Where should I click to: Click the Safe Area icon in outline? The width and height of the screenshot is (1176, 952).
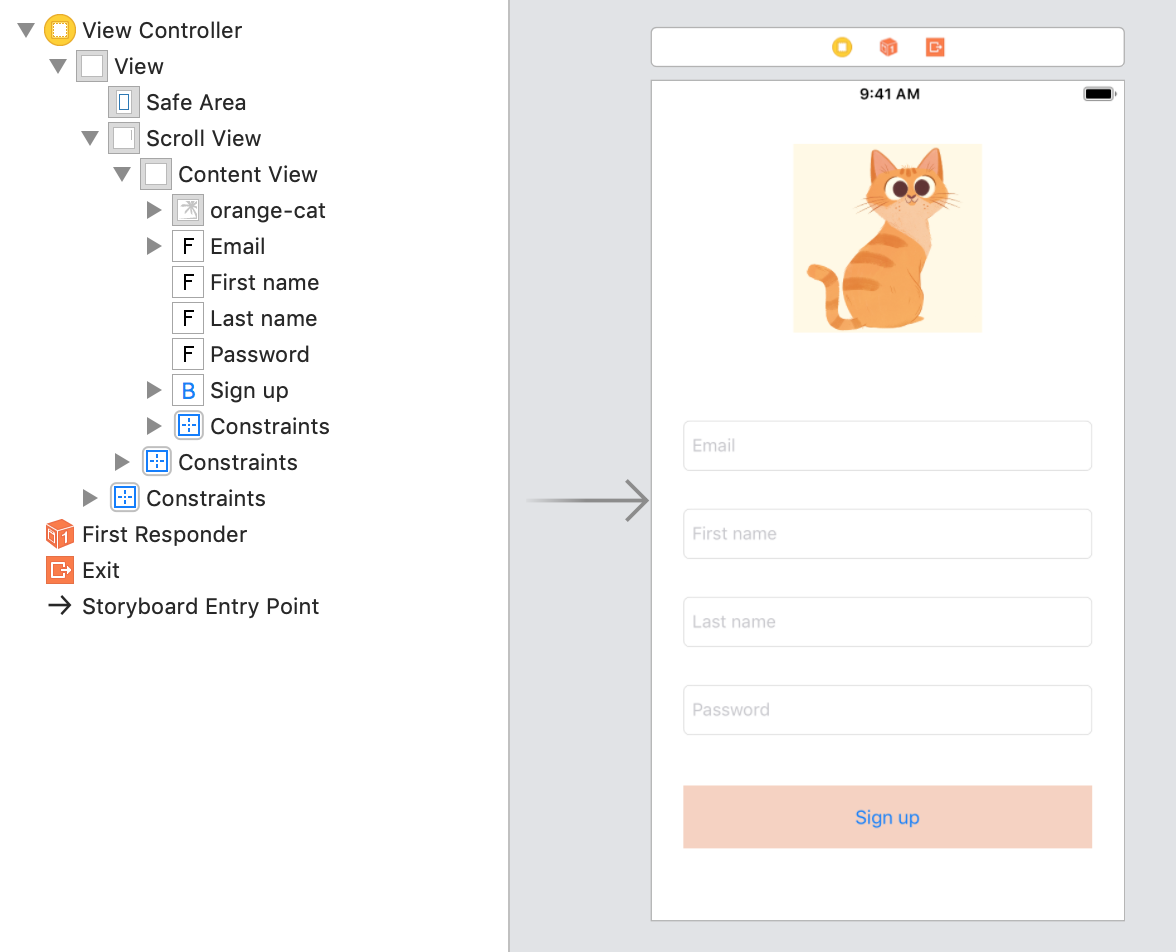click(x=124, y=102)
